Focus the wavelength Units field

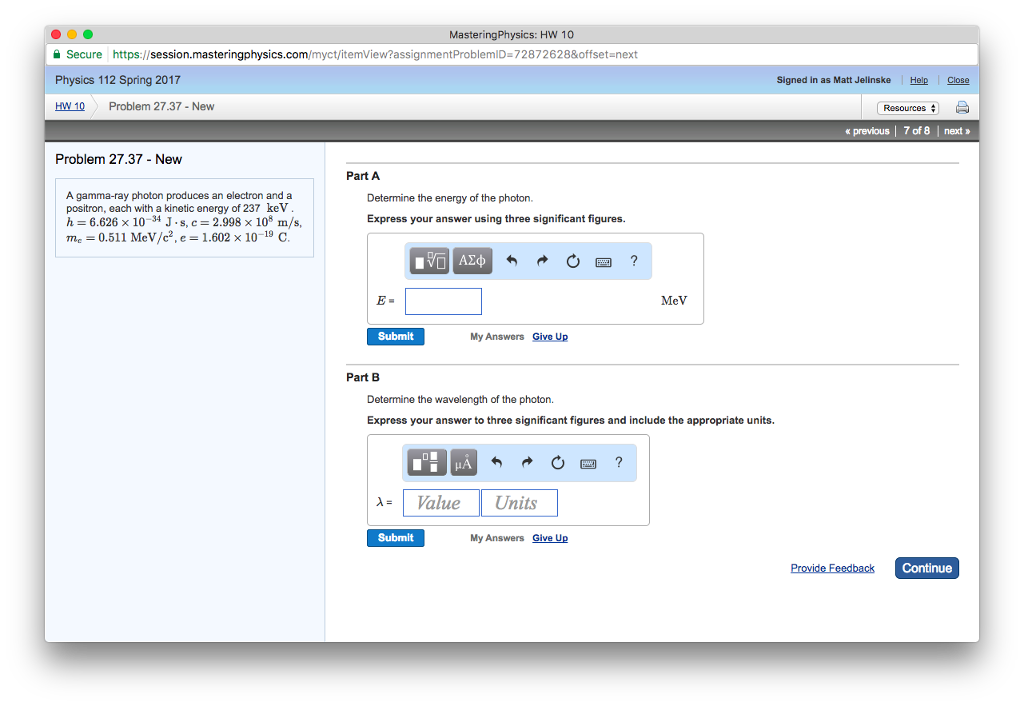point(519,503)
